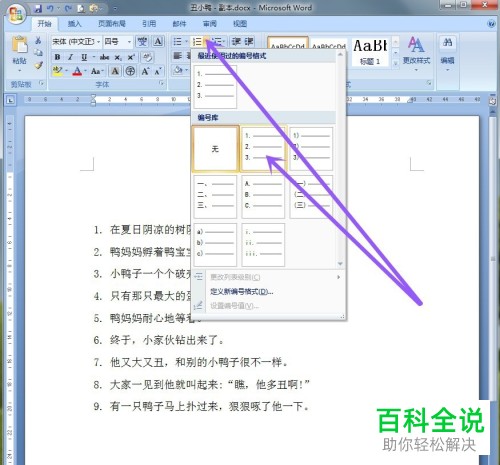
Task: Click the numbering list button
Action: coord(197,41)
